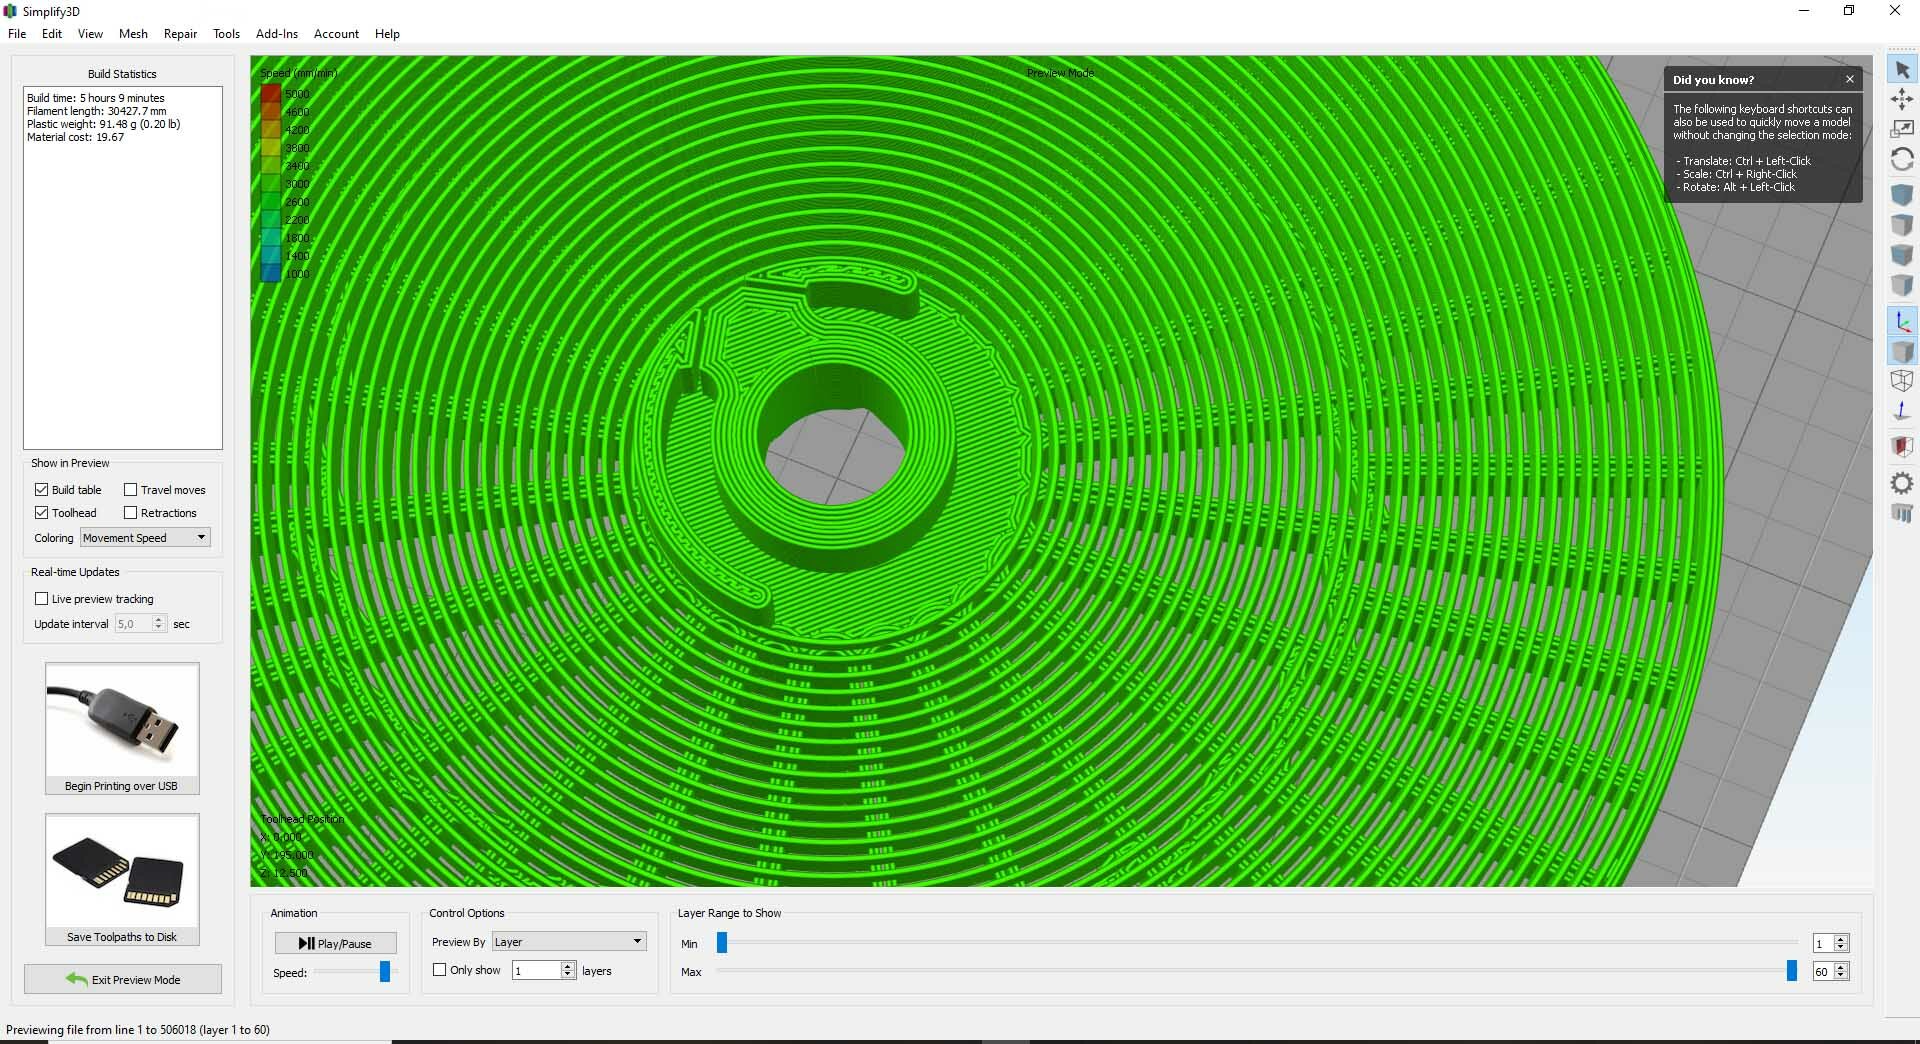Click Exit Preview Mode button

point(123,979)
